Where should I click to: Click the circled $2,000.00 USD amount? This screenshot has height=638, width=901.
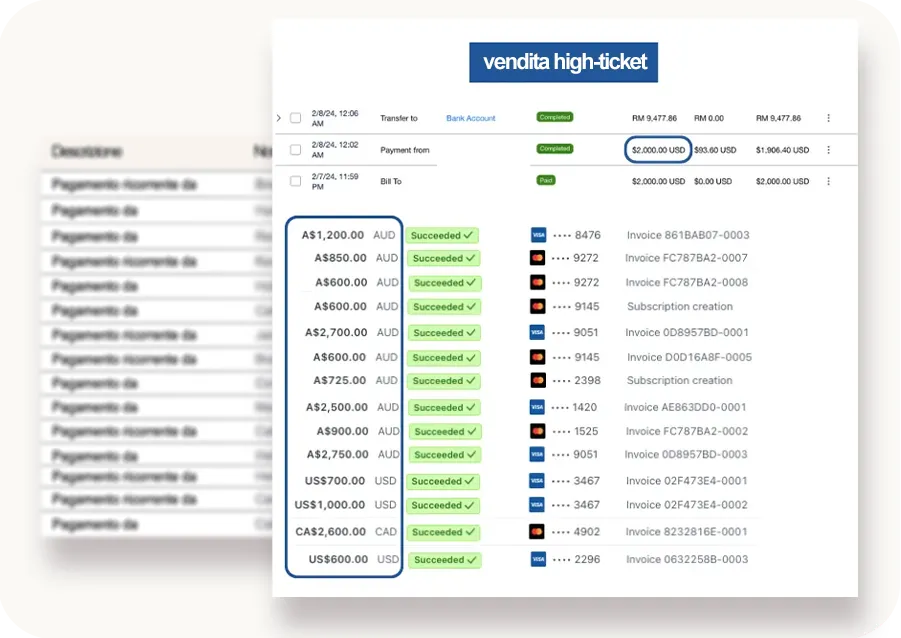658,150
